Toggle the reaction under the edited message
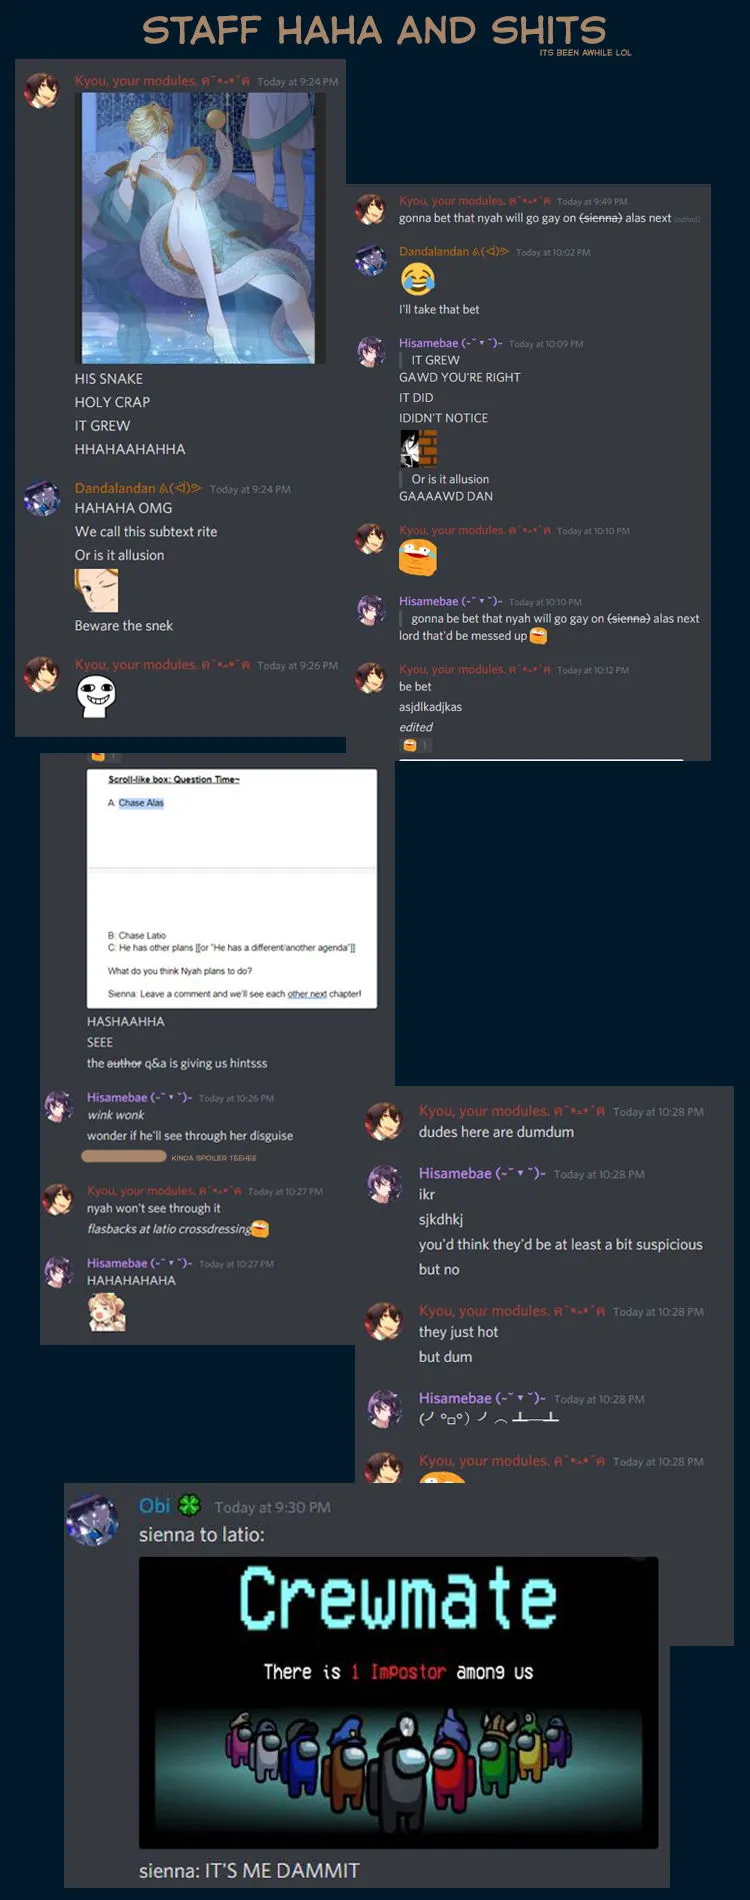Screen dimensions: 750x1900 point(416,745)
